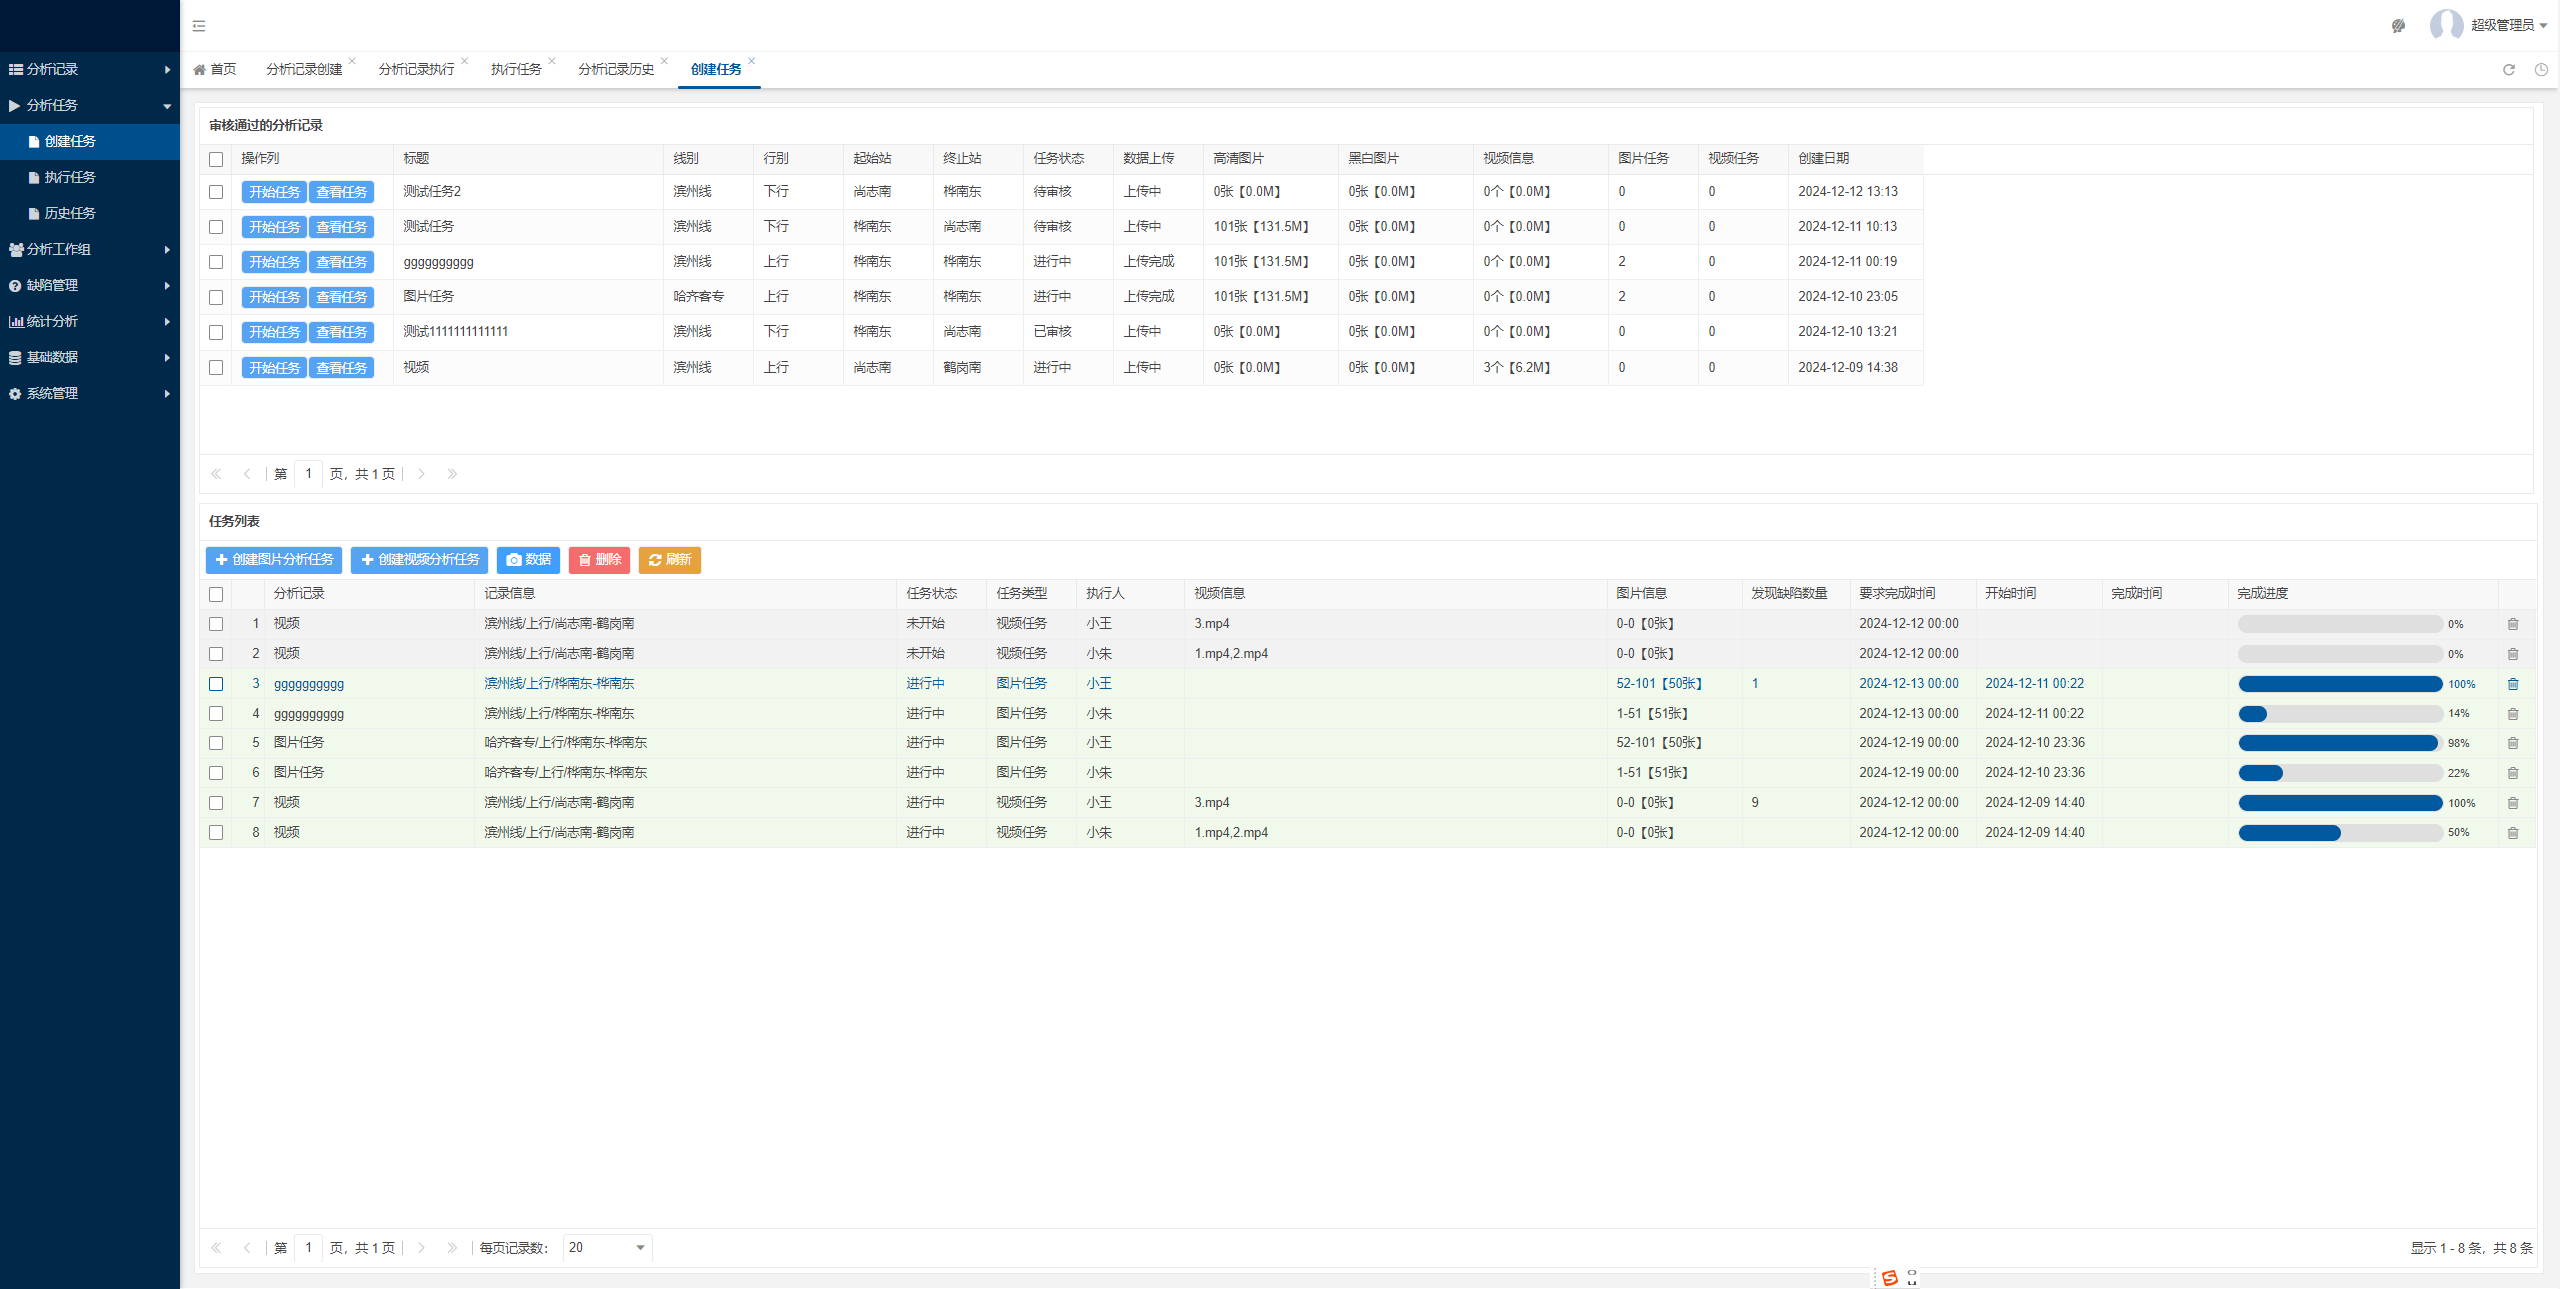Viewport: 2560px width, 1289px height.
Task: Click the refresh tab icon at top right
Action: point(2509,70)
